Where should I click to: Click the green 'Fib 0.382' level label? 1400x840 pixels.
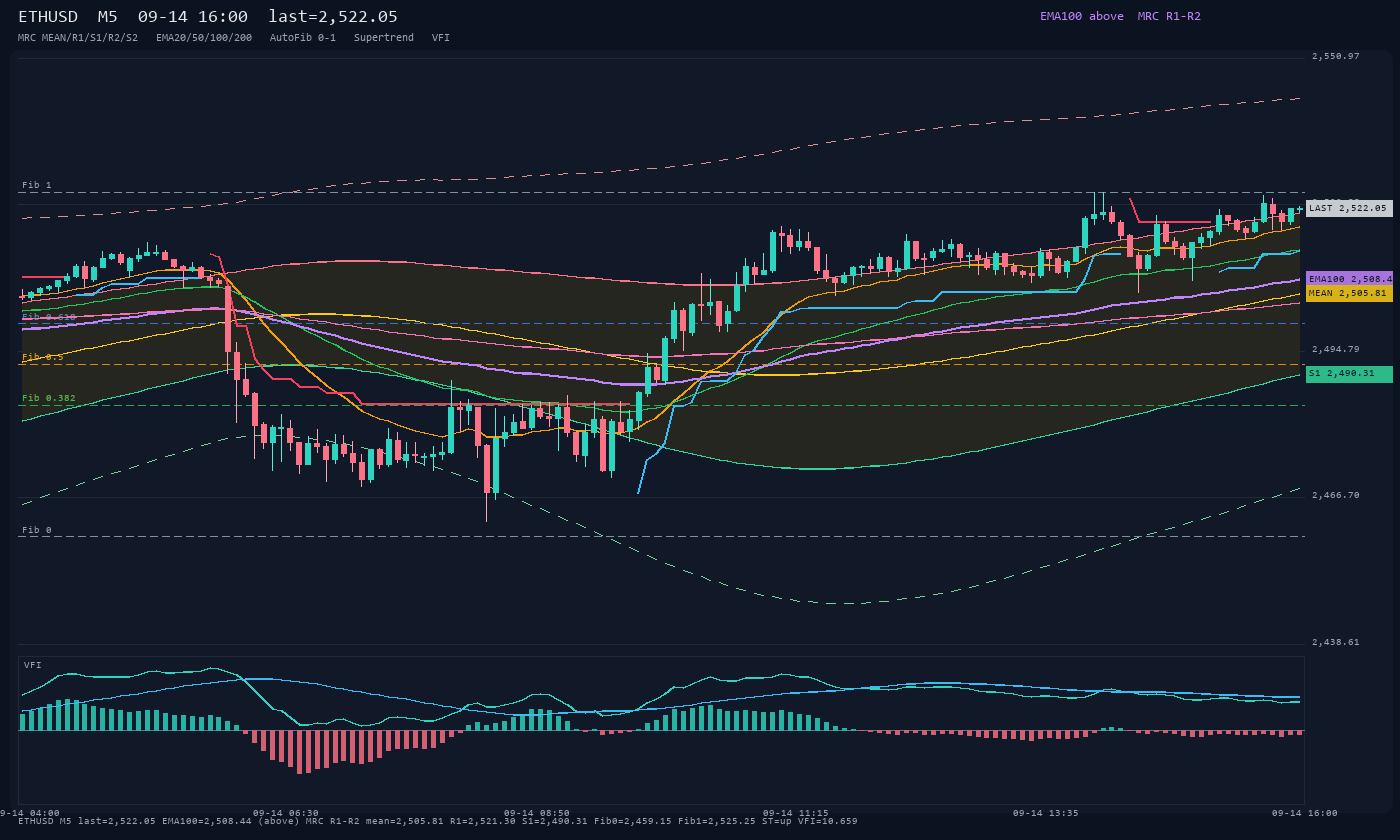(x=49, y=398)
